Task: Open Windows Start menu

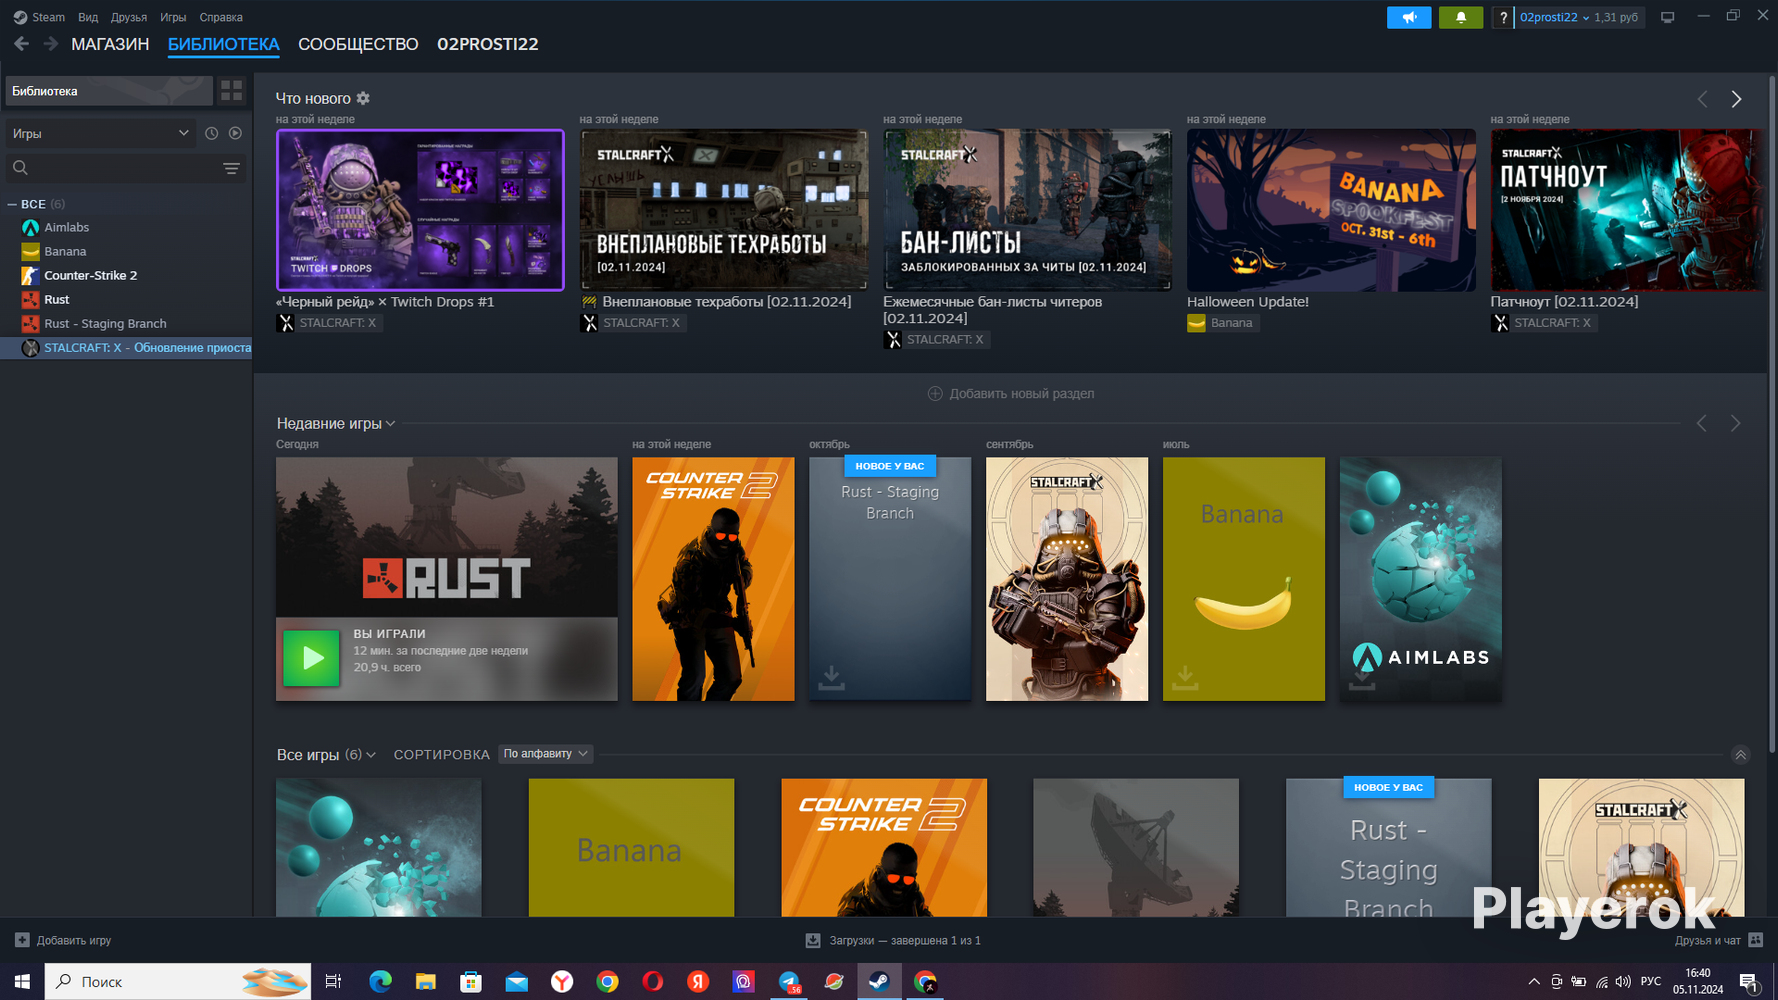Action: pos(22,982)
